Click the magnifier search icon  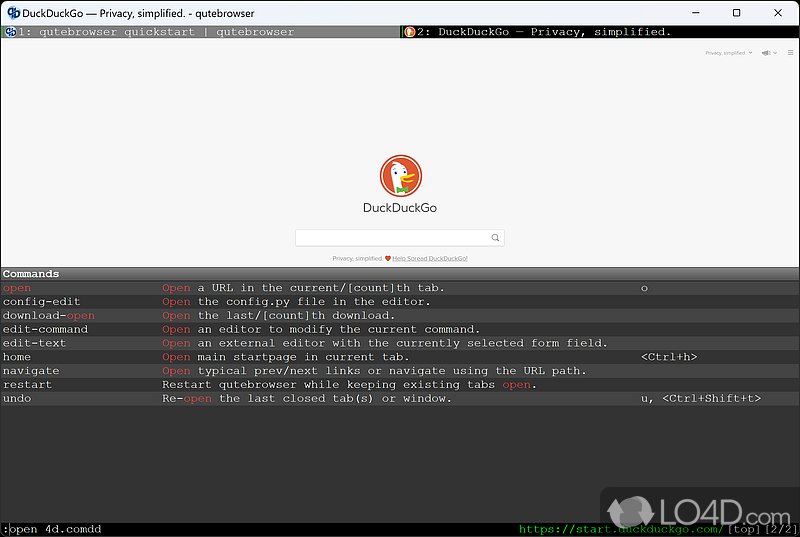pos(495,238)
